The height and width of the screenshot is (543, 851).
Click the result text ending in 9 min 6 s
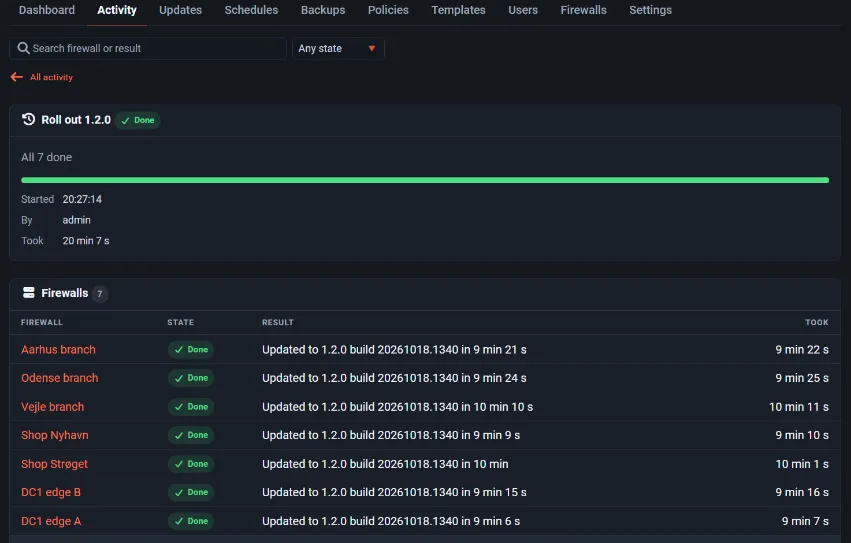[391, 521]
